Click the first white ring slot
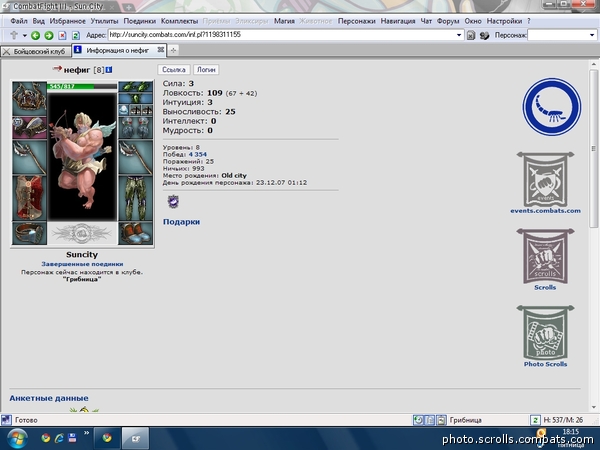Screen dimensions: 600x450 [124, 111]
